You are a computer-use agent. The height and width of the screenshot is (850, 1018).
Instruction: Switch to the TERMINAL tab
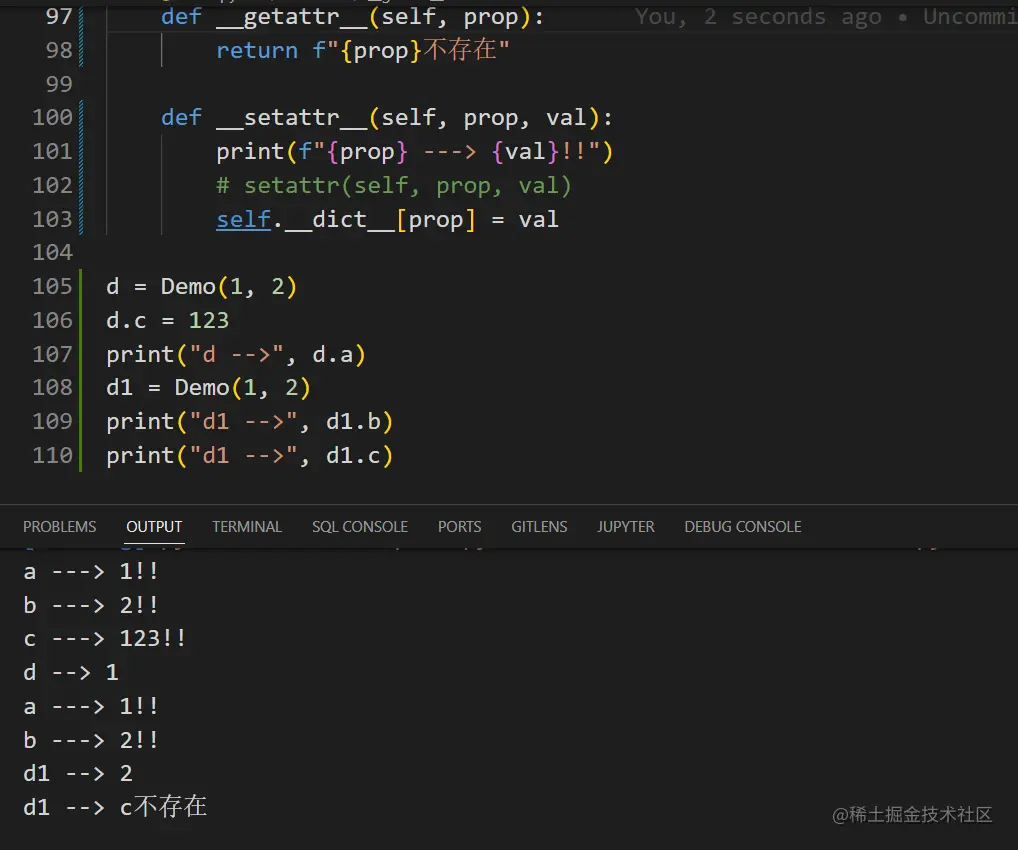coord(247,527)
